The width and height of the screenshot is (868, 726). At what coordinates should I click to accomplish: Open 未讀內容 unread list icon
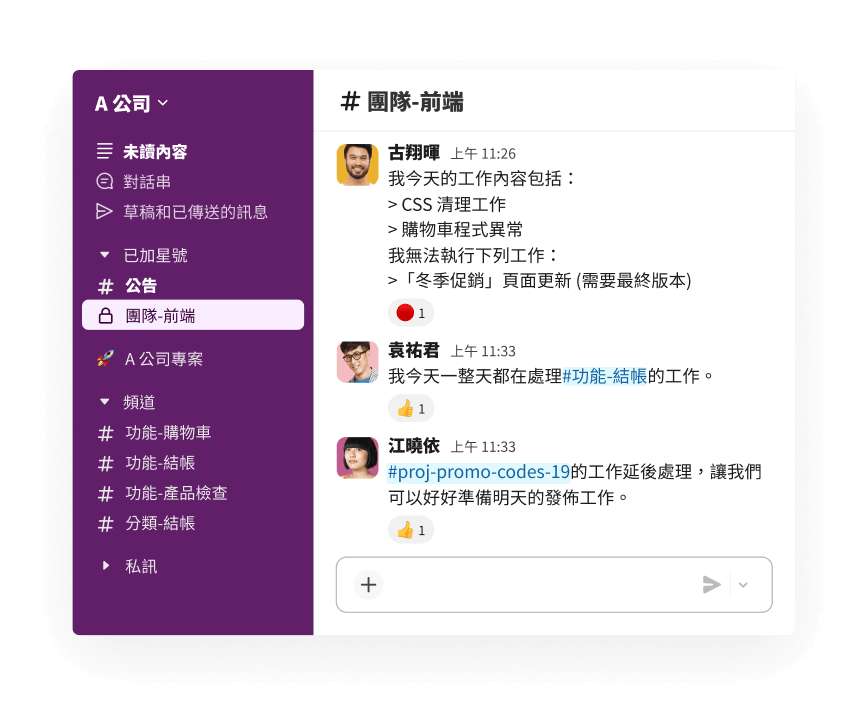[105, 151]
